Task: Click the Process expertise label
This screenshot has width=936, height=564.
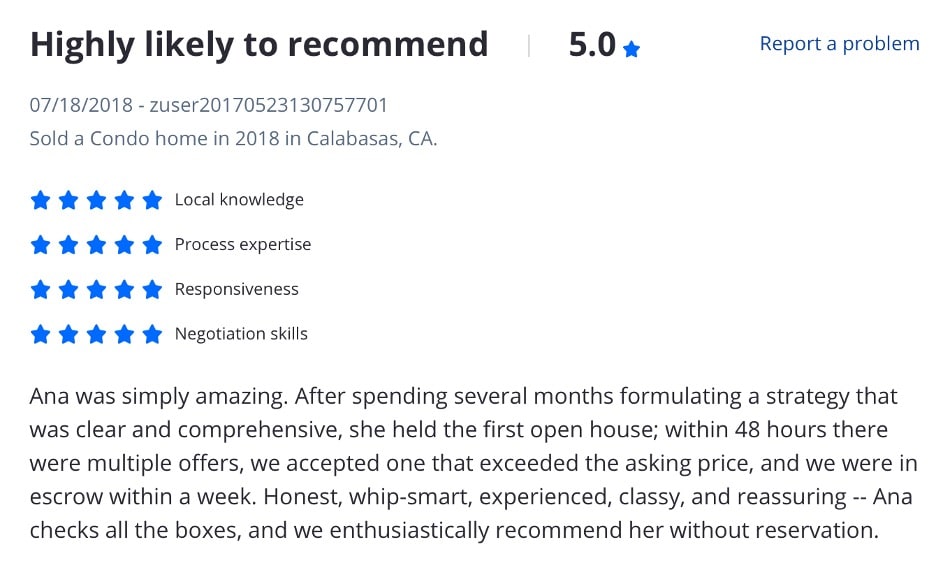Action: 242,245
